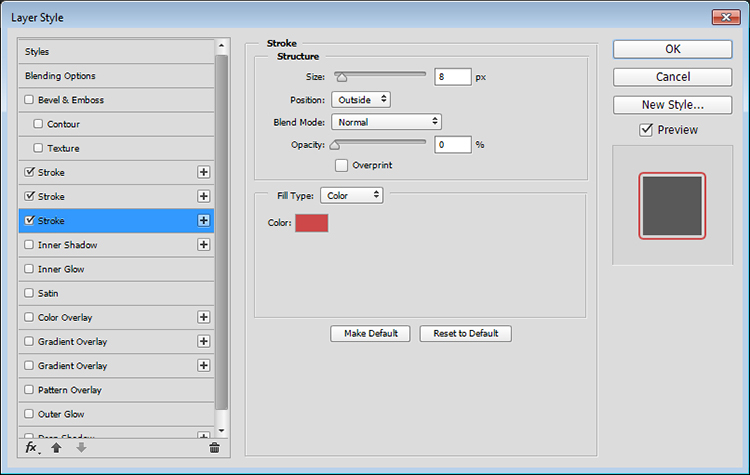Click the plus icon beside Color Overlay
The height and width of the screenshot is (475, 750).
204,317
